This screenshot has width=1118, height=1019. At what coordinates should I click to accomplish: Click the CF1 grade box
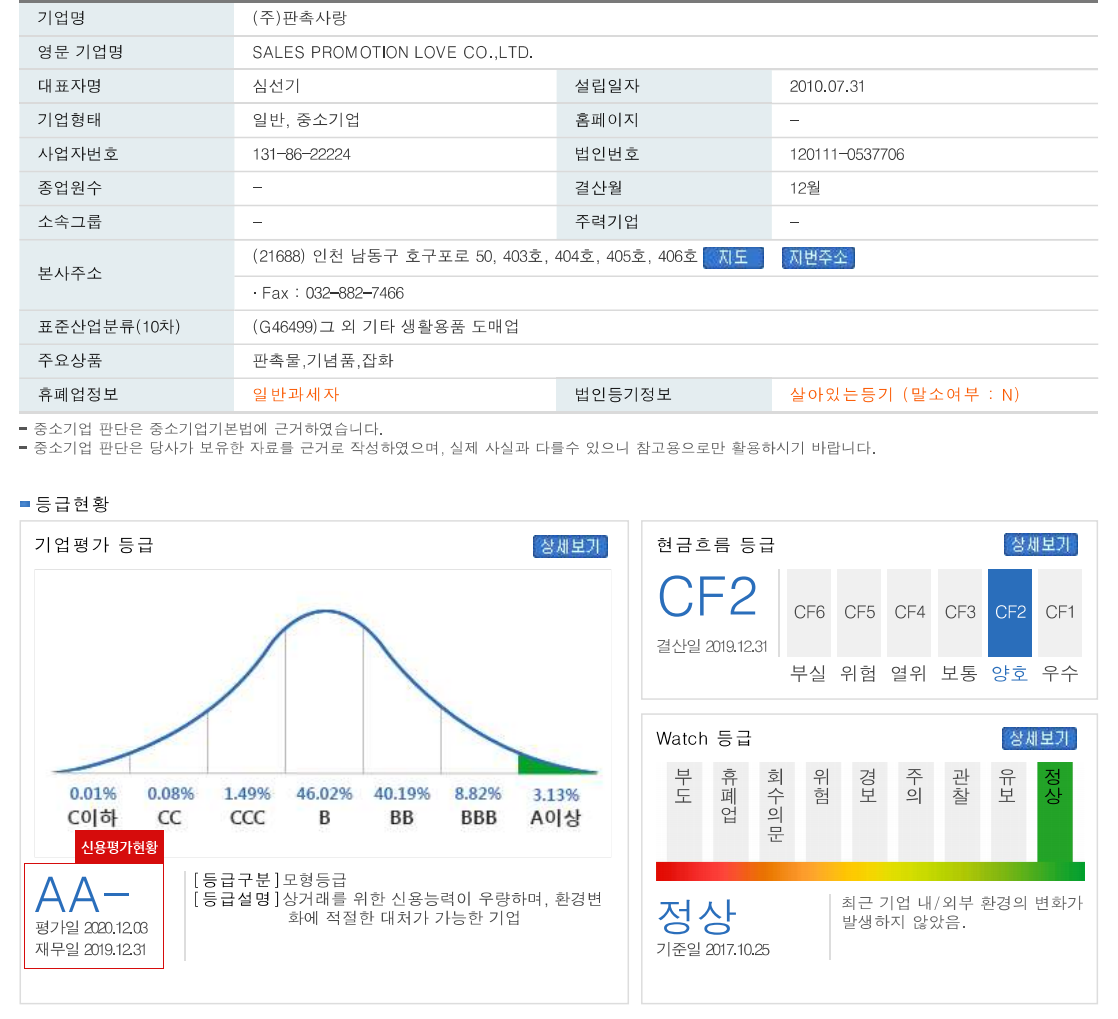(x=1059, y=612)
